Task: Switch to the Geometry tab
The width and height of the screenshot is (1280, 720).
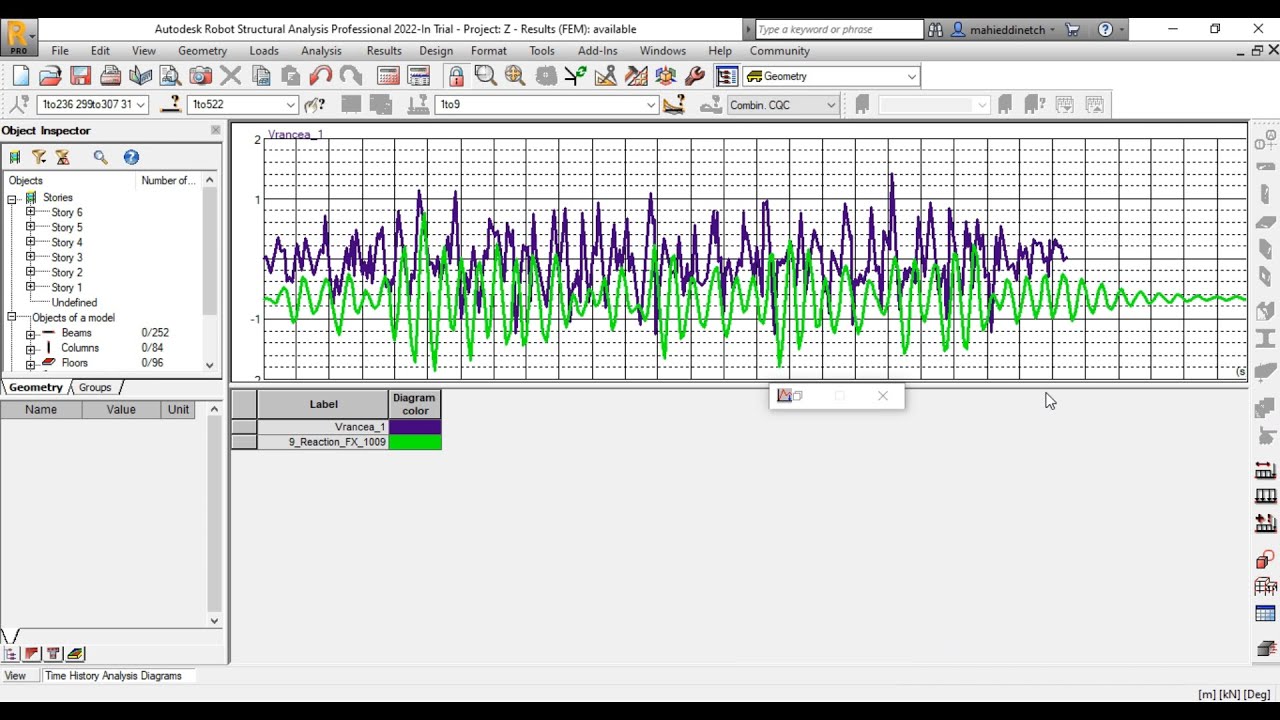Action: [36, 388]
